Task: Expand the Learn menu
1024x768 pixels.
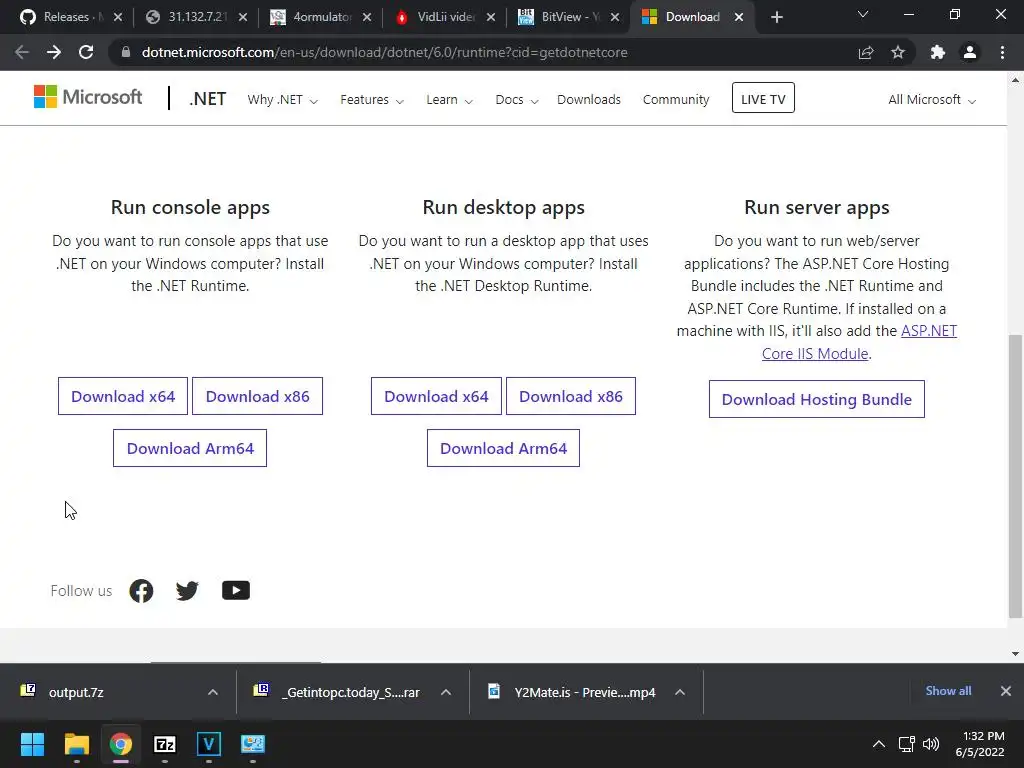Action: click(449, 100)
